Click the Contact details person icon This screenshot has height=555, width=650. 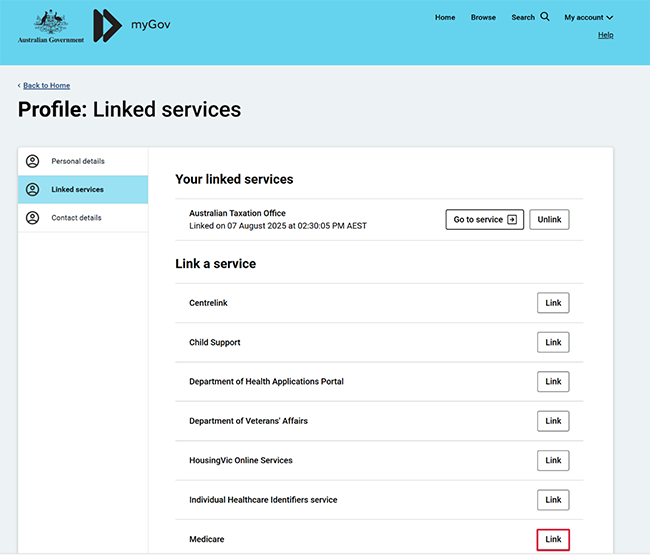click(x=33, y=217)
